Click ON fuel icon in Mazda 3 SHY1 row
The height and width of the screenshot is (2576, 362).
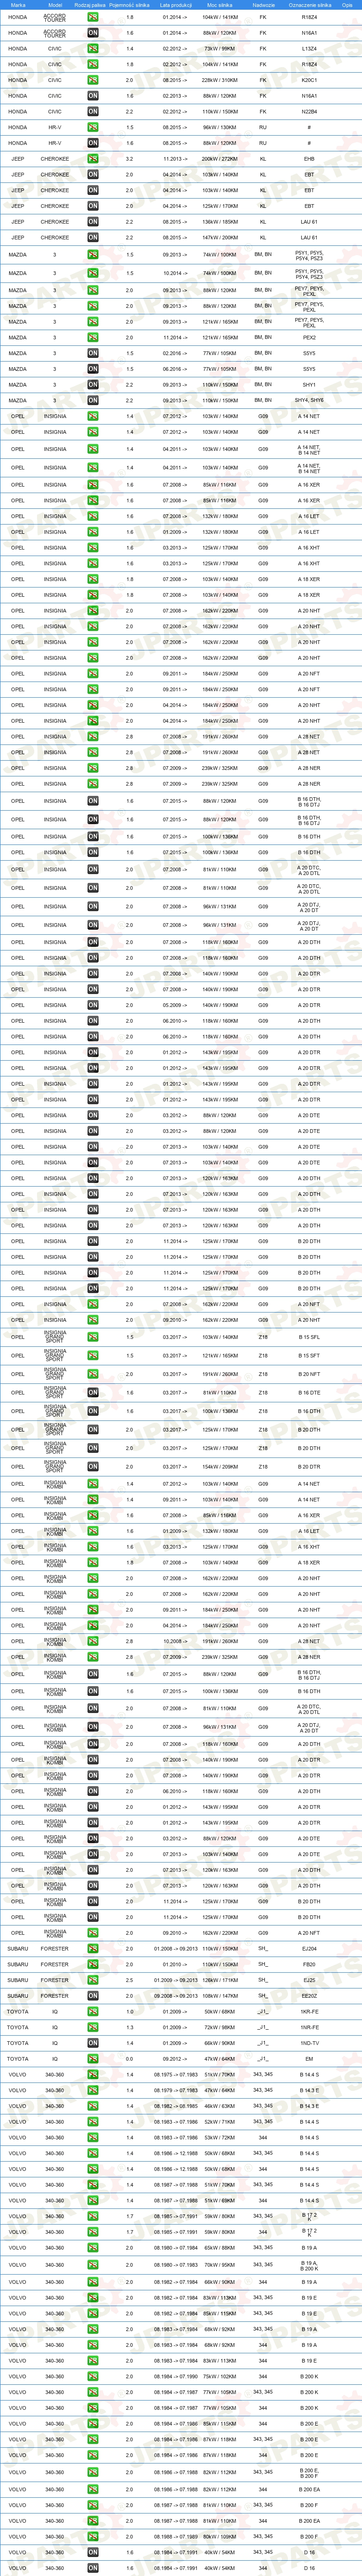(93, 385)
